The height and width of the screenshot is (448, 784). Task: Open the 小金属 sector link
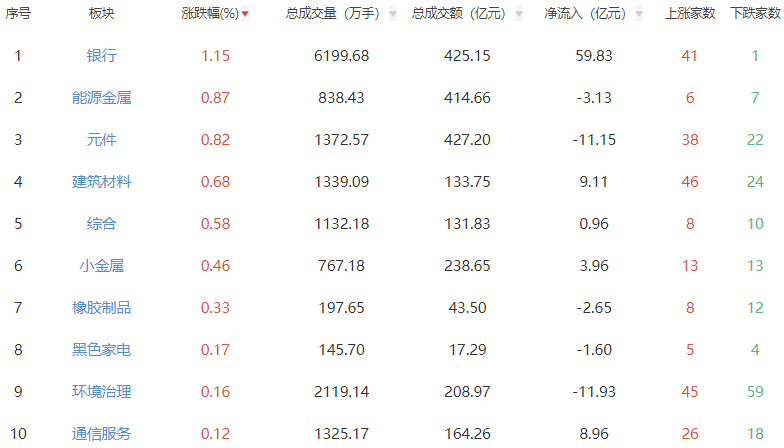[101, 266]
